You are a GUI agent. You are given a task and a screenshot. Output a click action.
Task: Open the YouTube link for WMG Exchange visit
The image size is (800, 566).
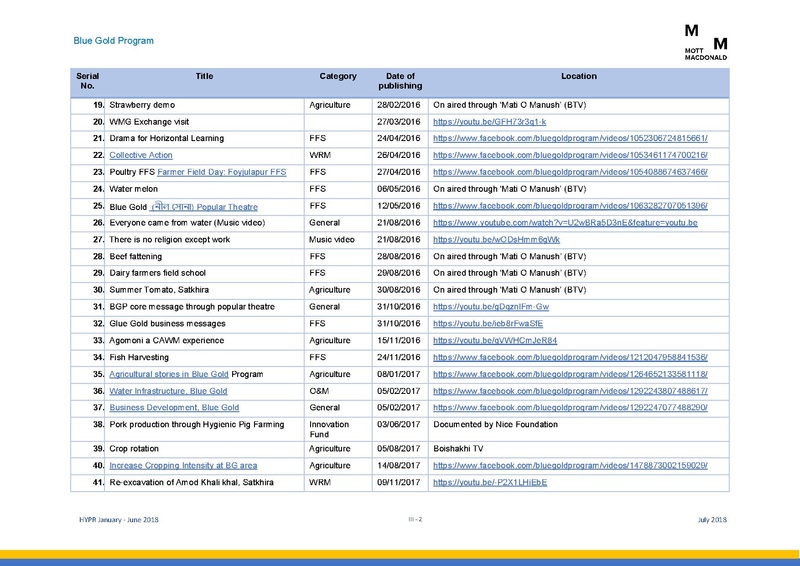coord(489,121)
